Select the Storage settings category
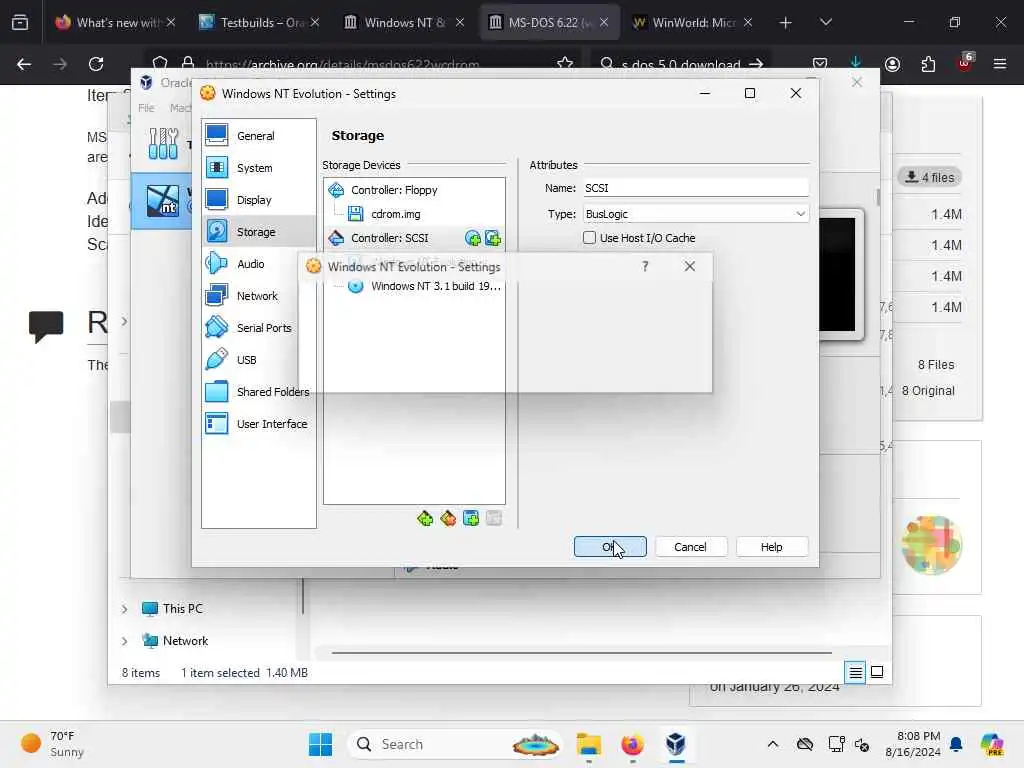Viewport: 1024px width, 768px height. point(259,232)
